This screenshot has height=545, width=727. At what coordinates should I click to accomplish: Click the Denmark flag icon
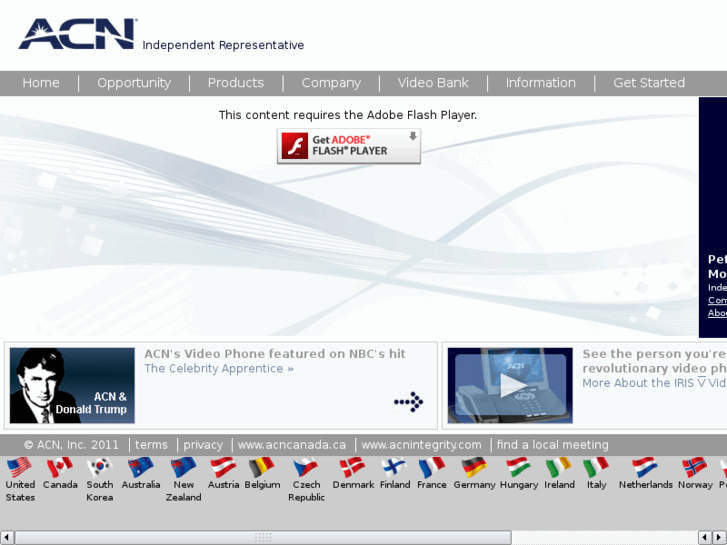click(353, 467)
